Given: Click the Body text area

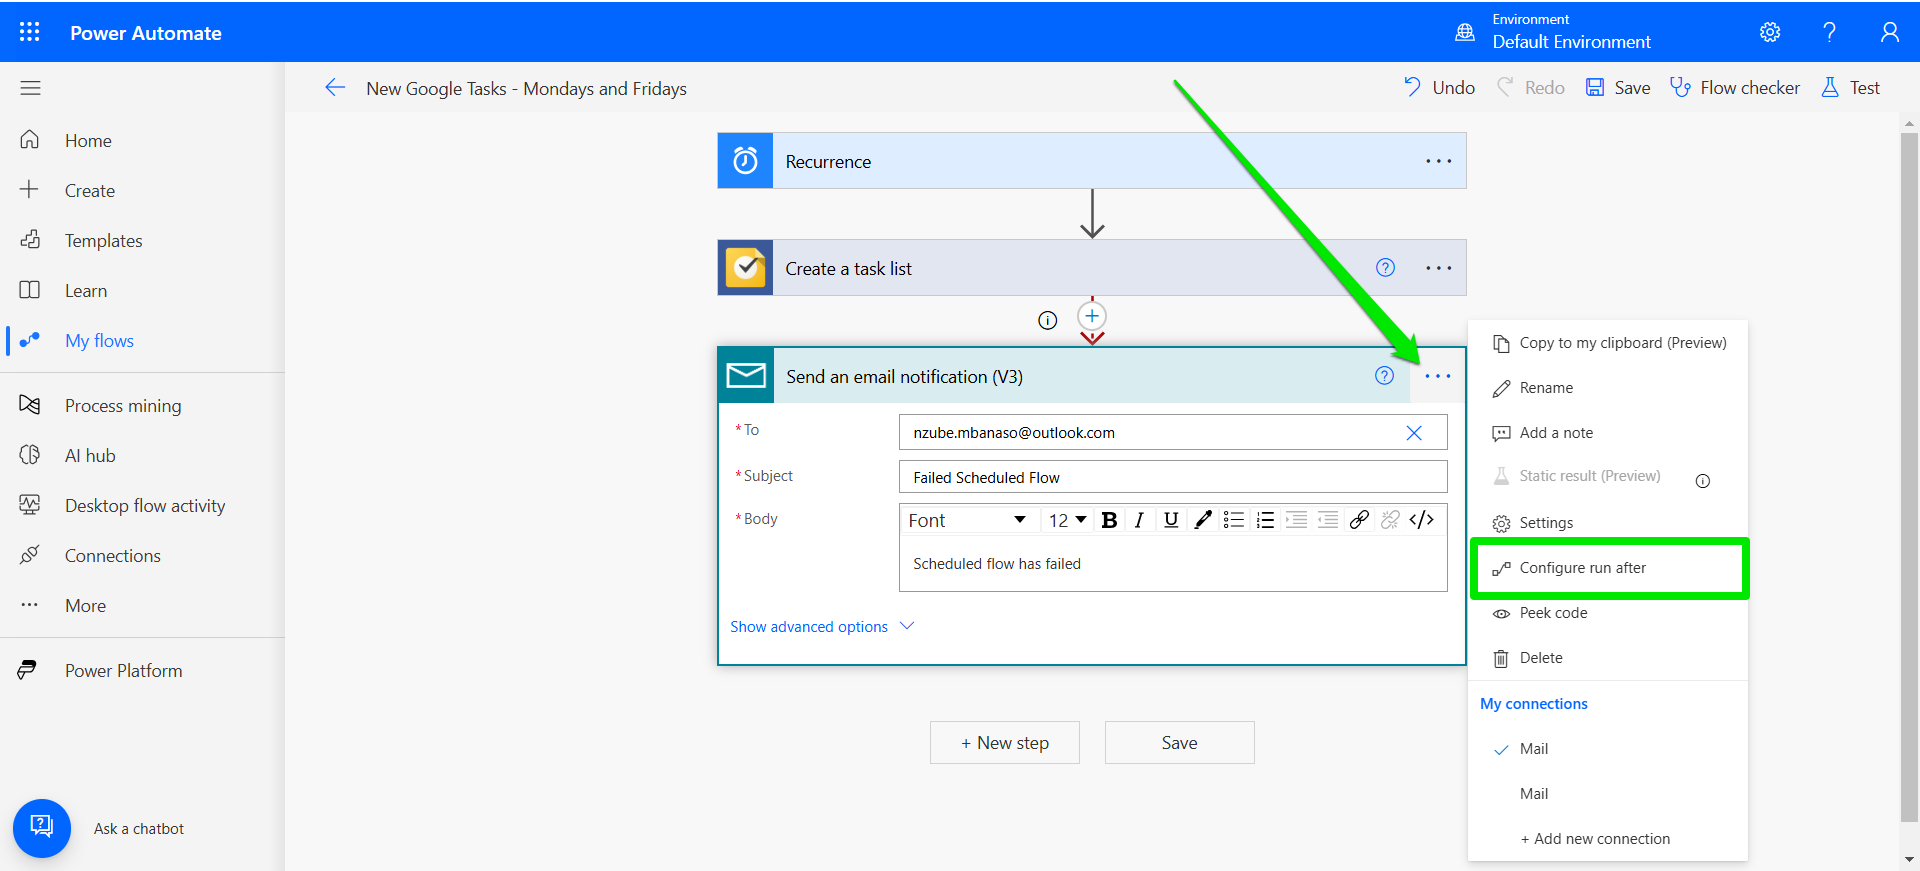Looking at the screenshot, I should coord(1173,564).
